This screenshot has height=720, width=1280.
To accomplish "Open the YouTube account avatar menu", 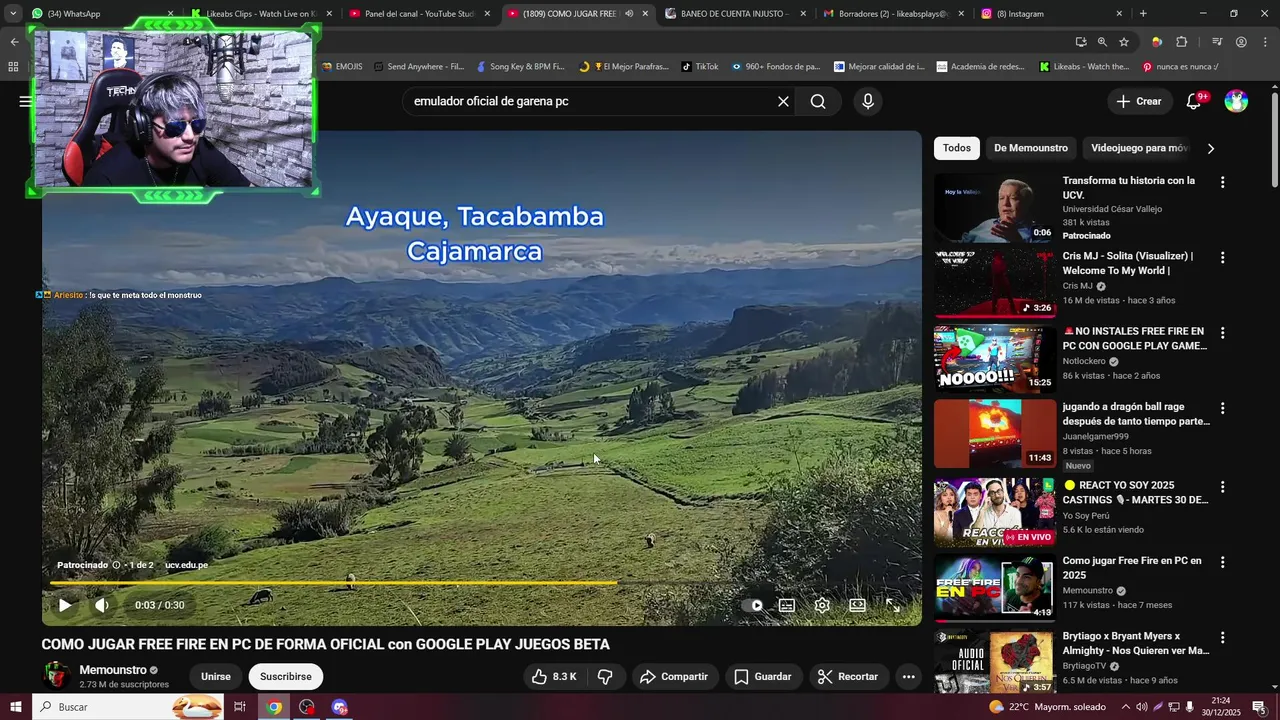I will [x=1236, y=101].
